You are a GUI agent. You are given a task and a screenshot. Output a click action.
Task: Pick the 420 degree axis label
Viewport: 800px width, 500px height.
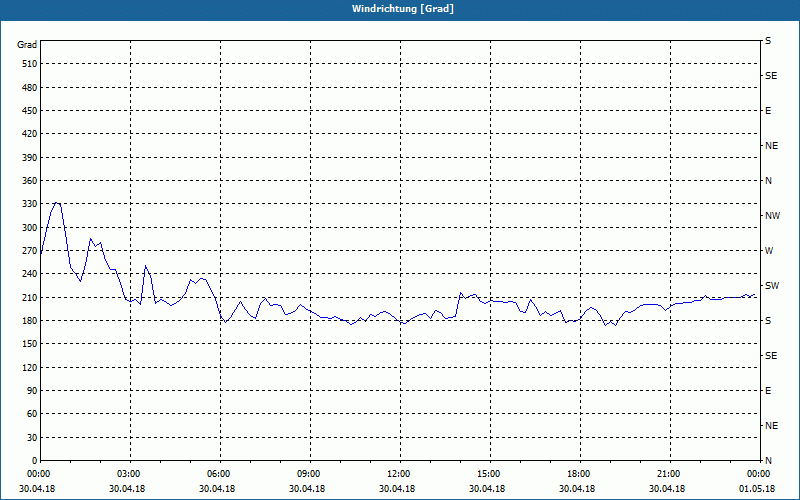tap(29, 134)
